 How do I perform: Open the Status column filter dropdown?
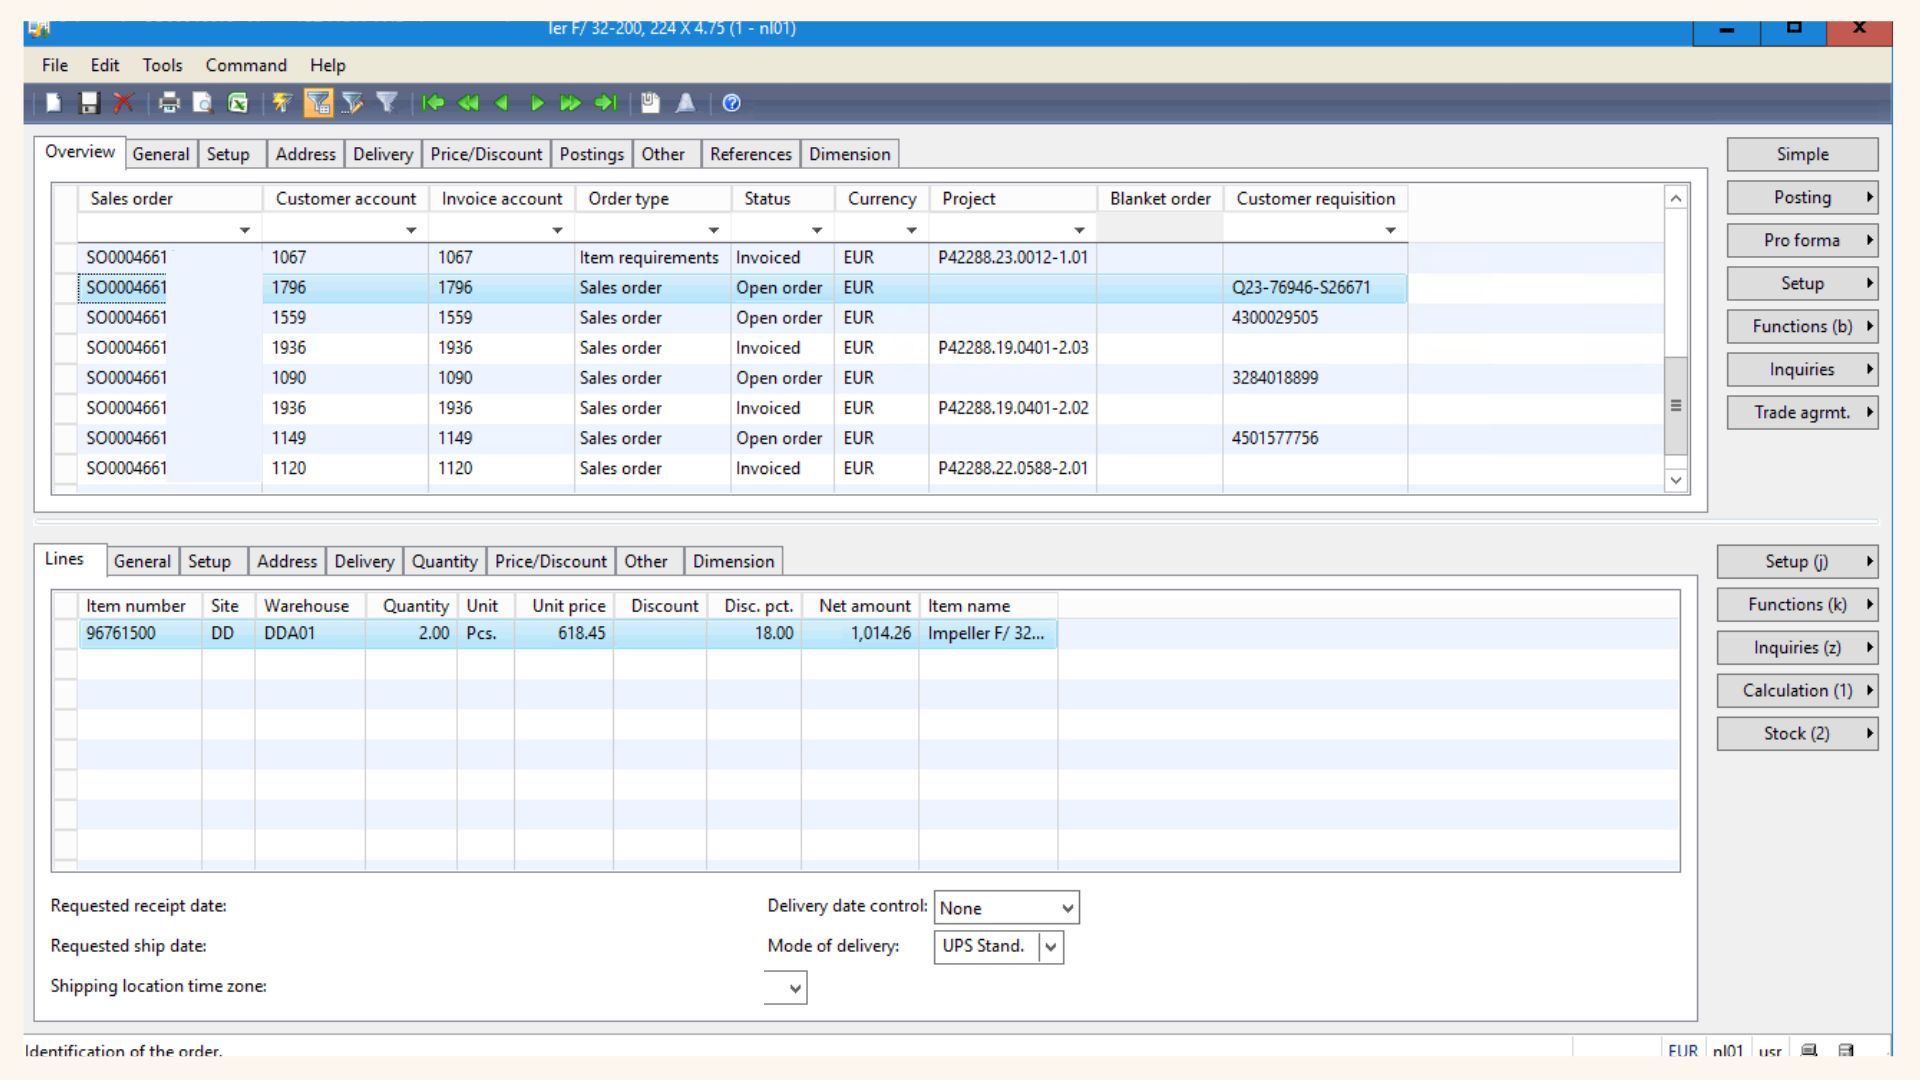[816, 230]
